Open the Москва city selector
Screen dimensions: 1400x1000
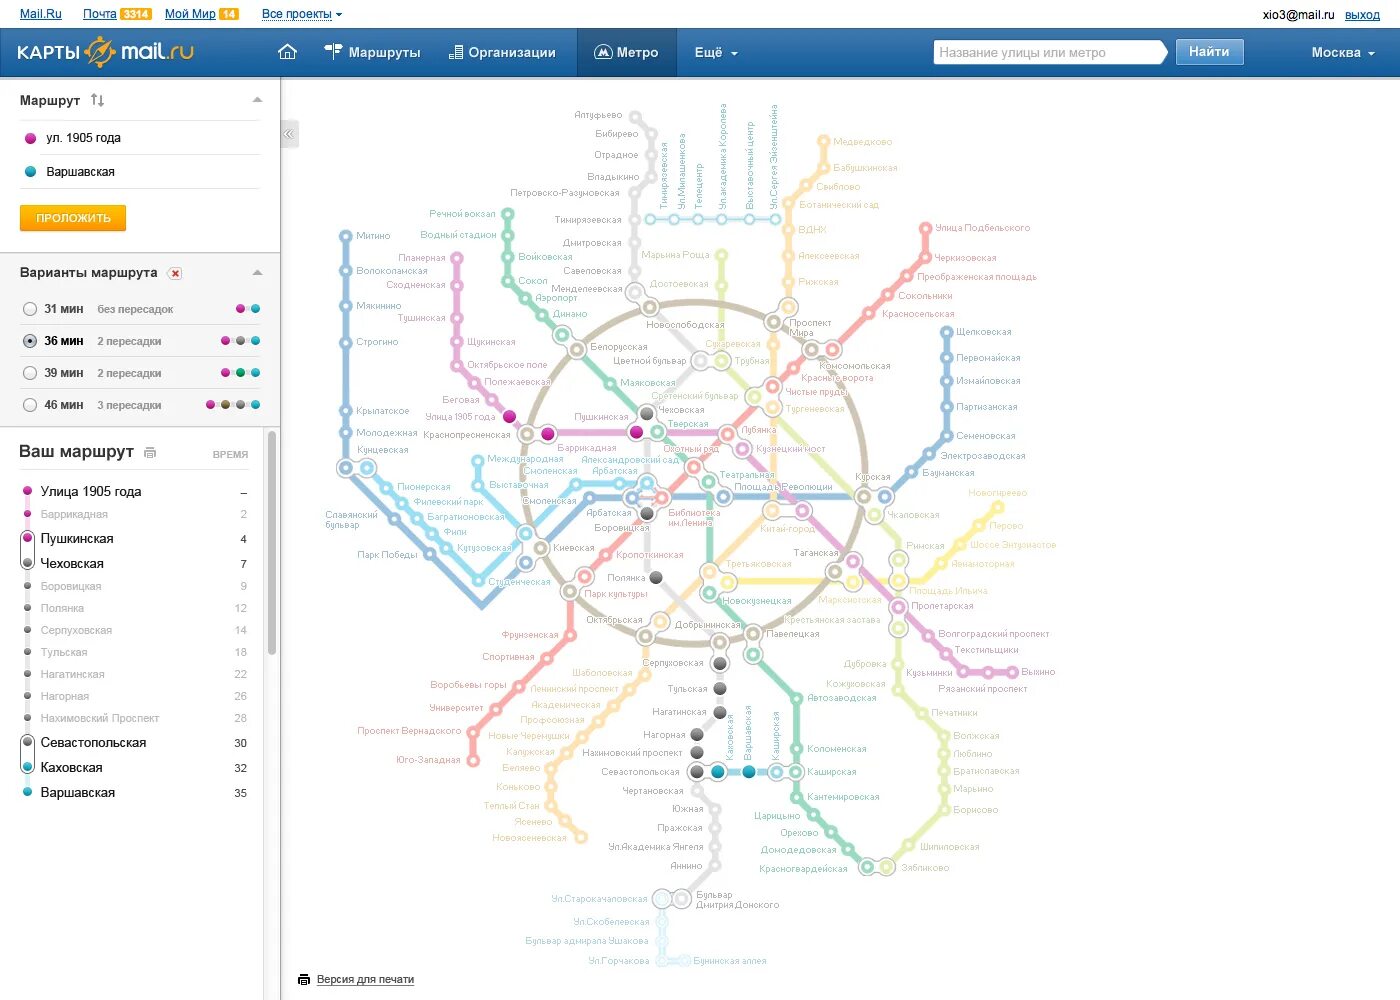coord(1343,52)
